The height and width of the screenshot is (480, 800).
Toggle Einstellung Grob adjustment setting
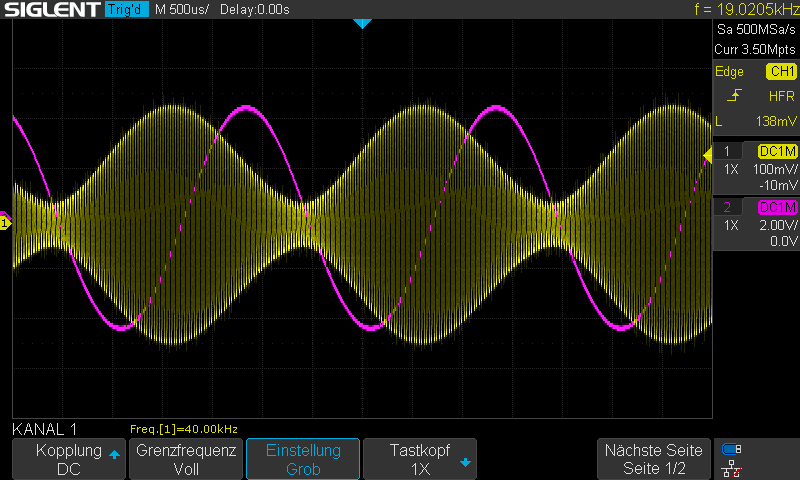click(302, 459)
